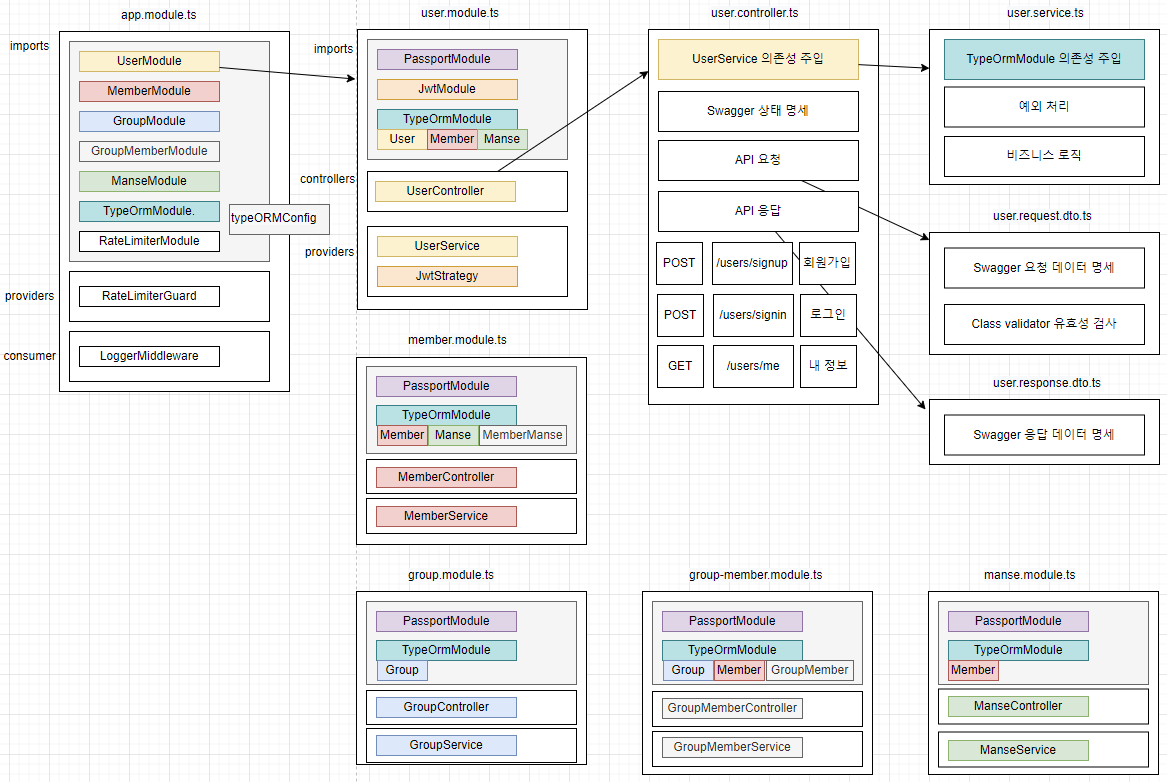The image size is (1167, 782).
Task: Click PassportModule inside group-member.module.ts
Action: coord(732,621)
